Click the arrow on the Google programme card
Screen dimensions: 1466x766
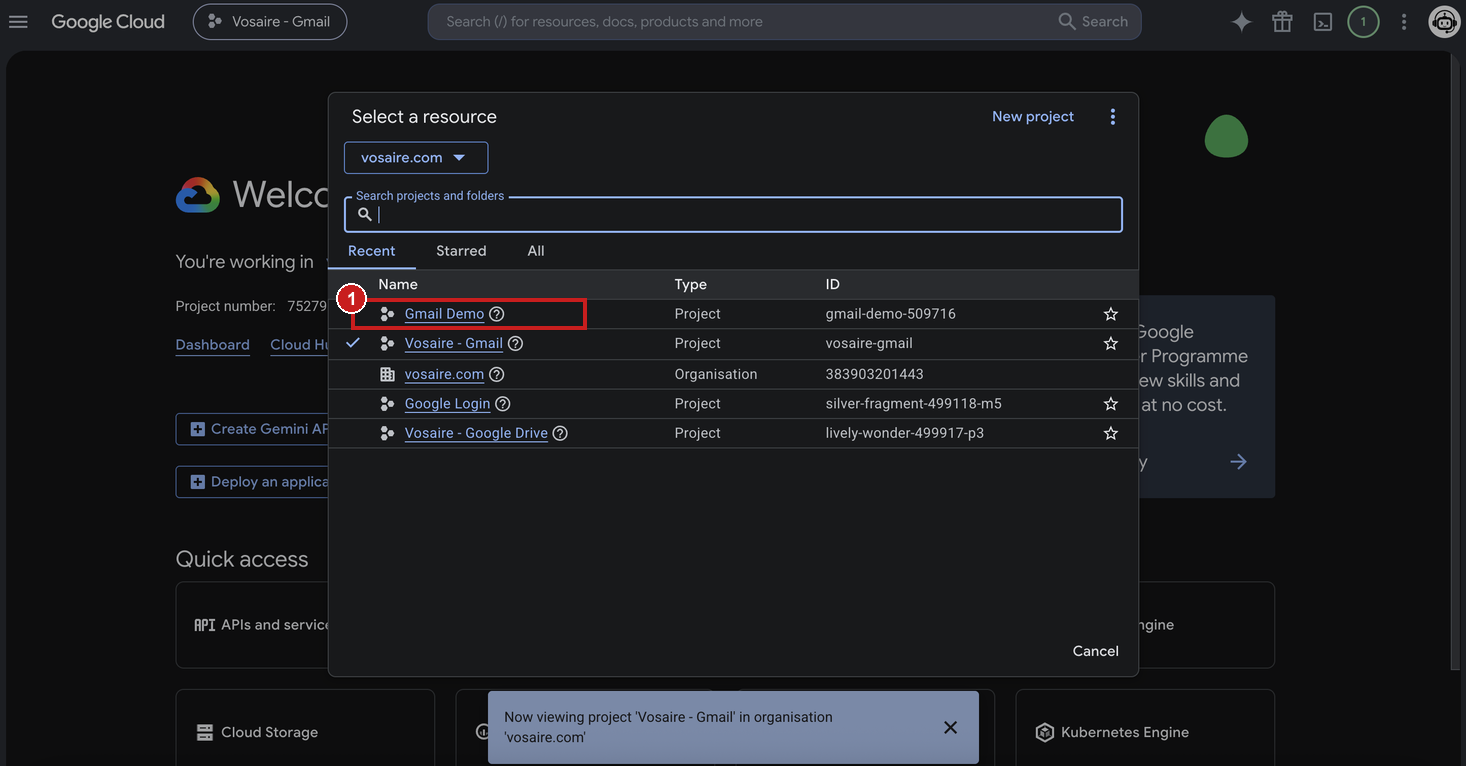(x=1239, y=462)
